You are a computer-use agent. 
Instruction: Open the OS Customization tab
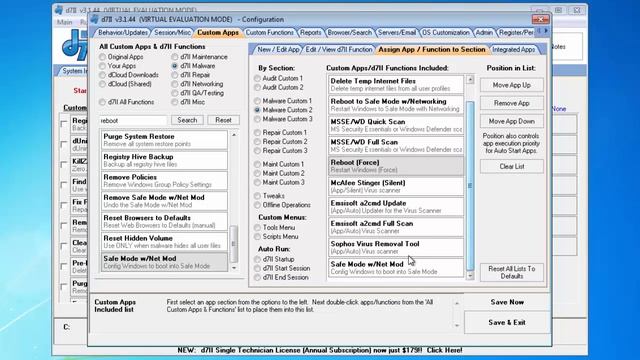(x=446, y=32)
